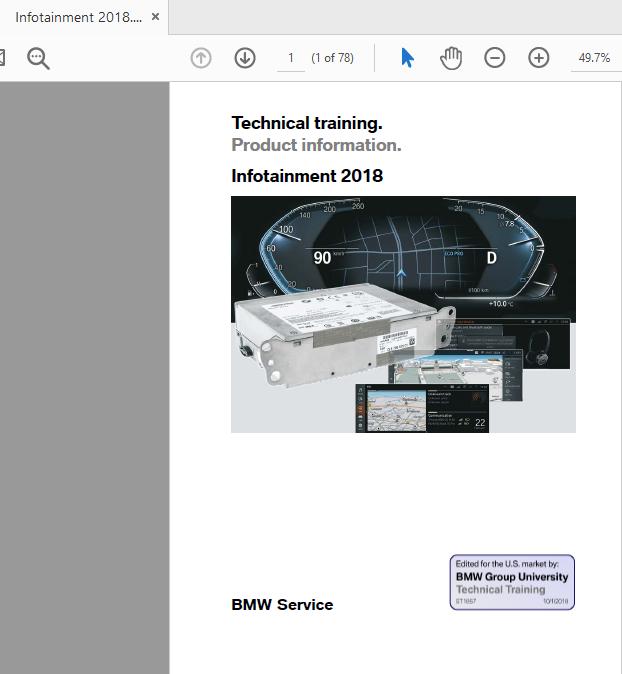Zoom out with the minus icon
Screen dimensions: 622x674
[495, 58]
